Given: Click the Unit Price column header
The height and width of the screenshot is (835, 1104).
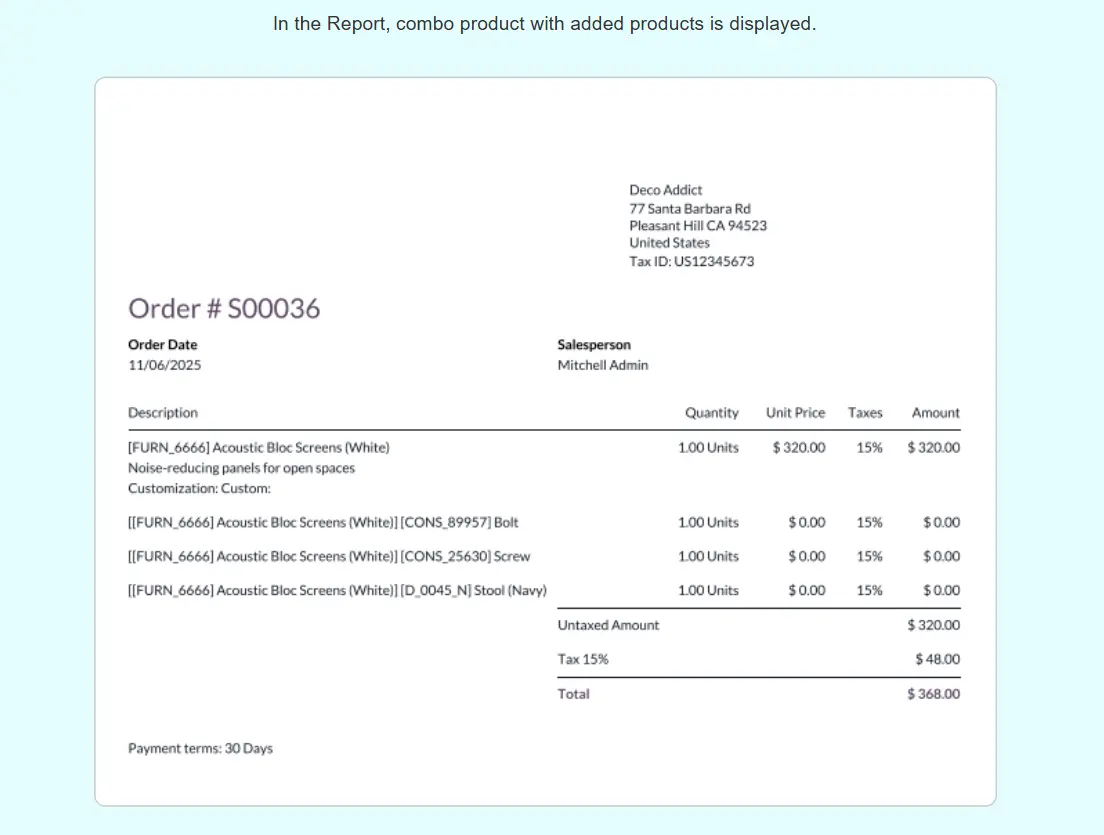Looking at the screenshot, I should click(795, 413).
